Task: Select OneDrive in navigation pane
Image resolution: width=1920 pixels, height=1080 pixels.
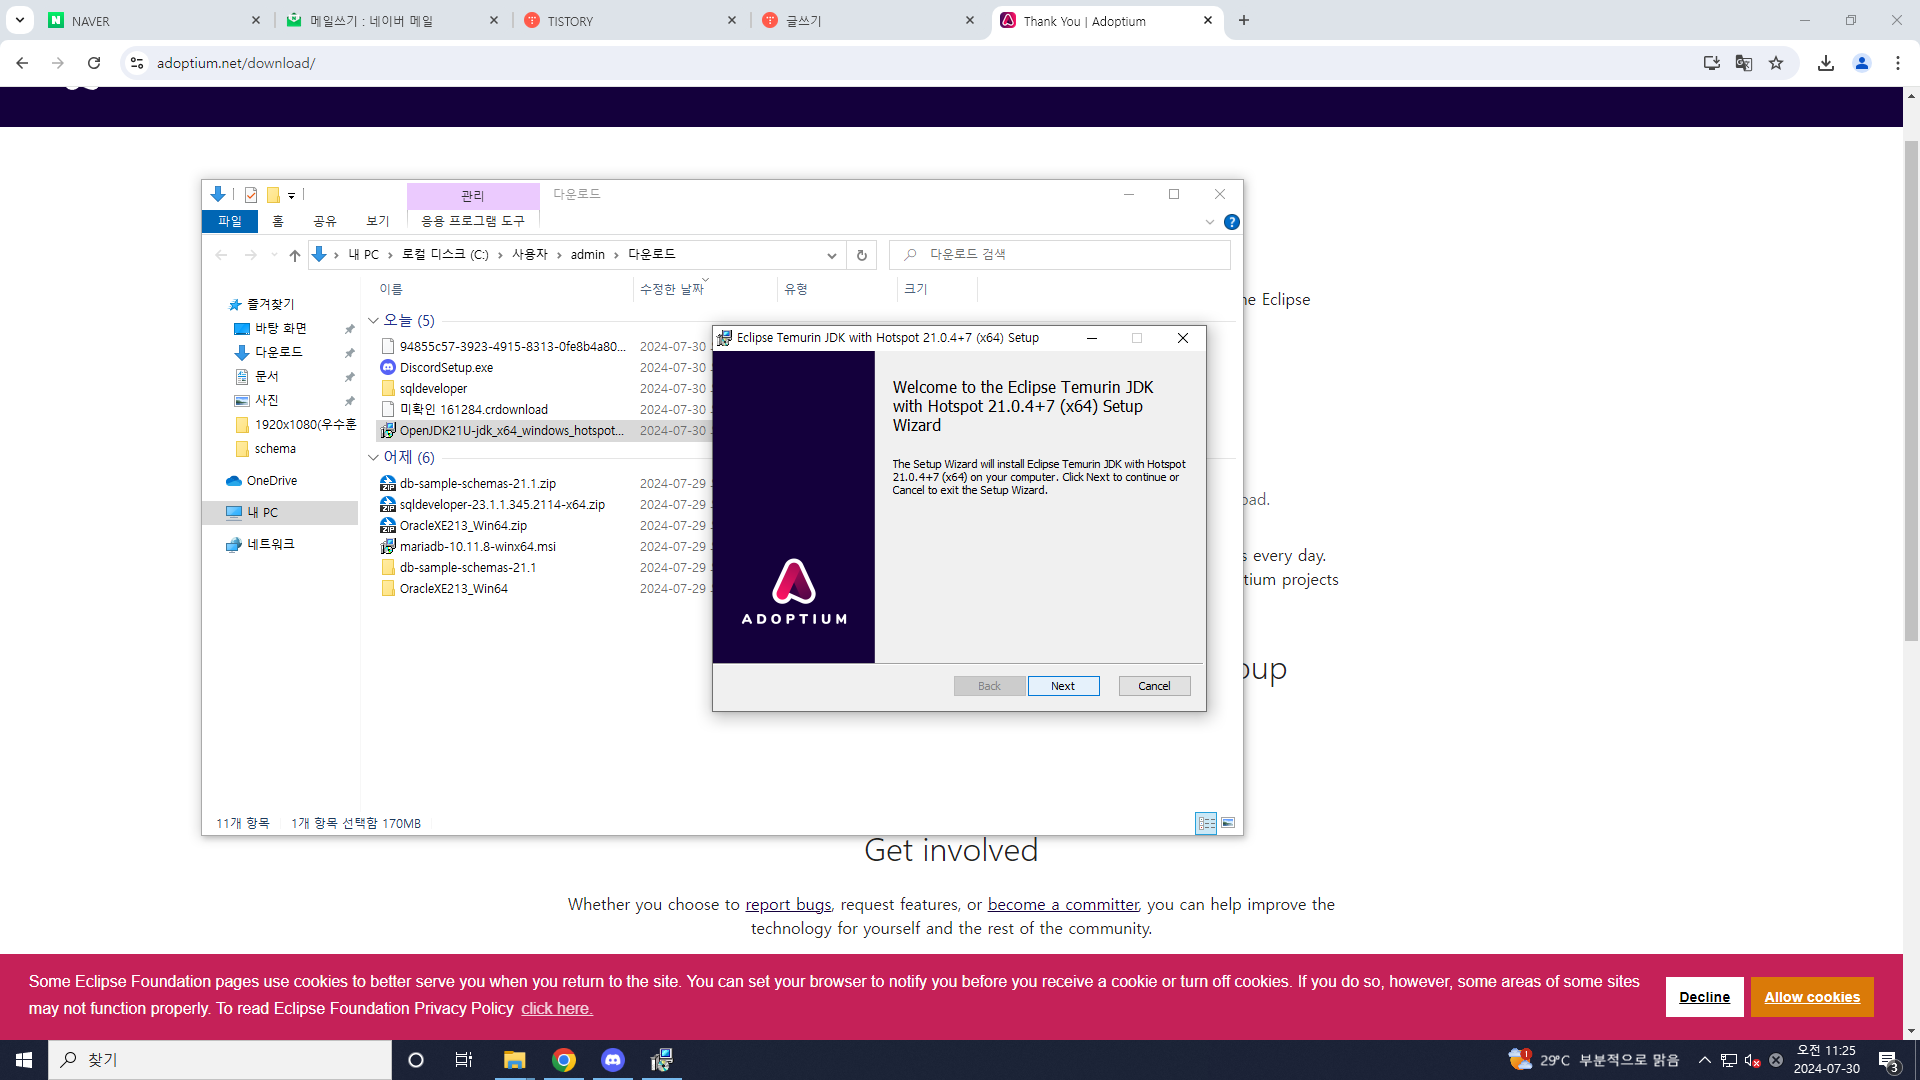Action: [x=271, y=481]
